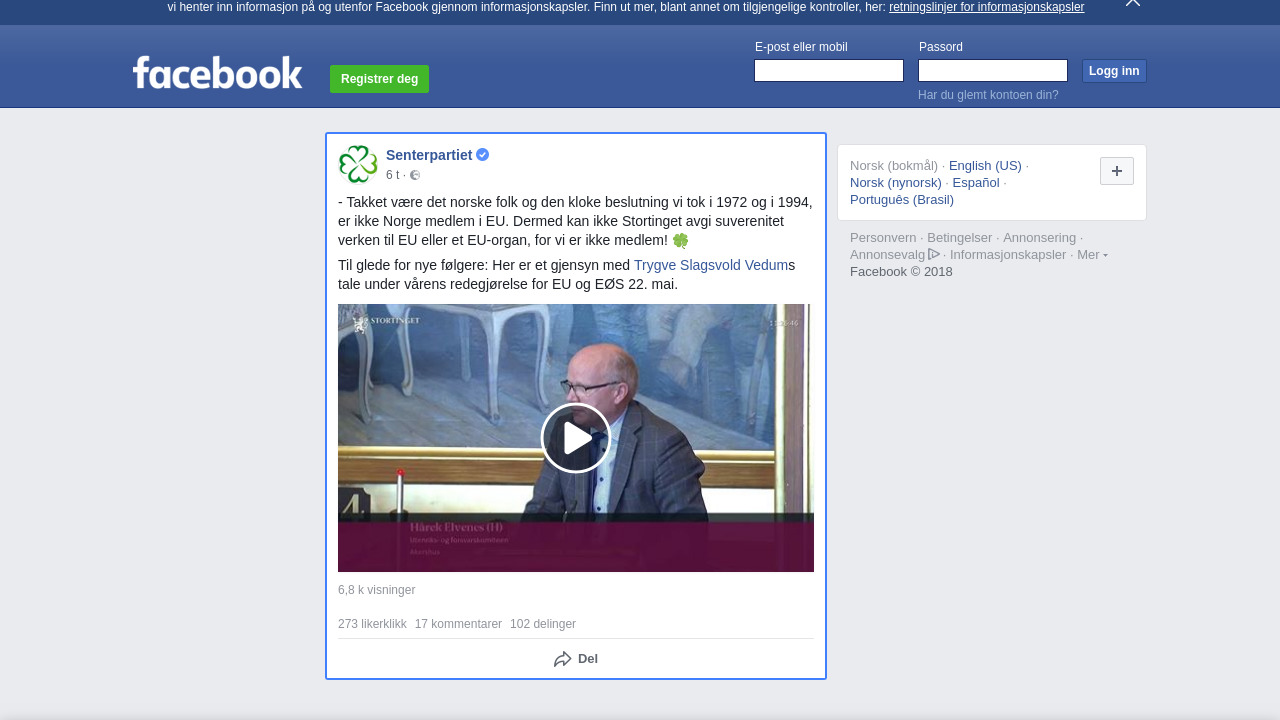Click the four-leaf clover emoji in the post
This screenshot has width=1280, height=720.
coord(681,241)
